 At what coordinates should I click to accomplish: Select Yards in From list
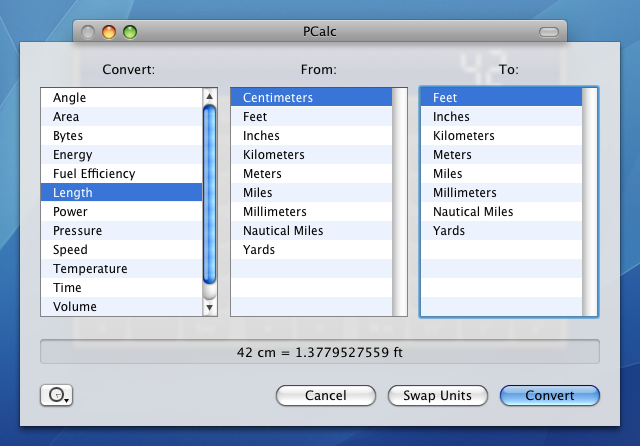pyautogui.click(x=311, y=249)
